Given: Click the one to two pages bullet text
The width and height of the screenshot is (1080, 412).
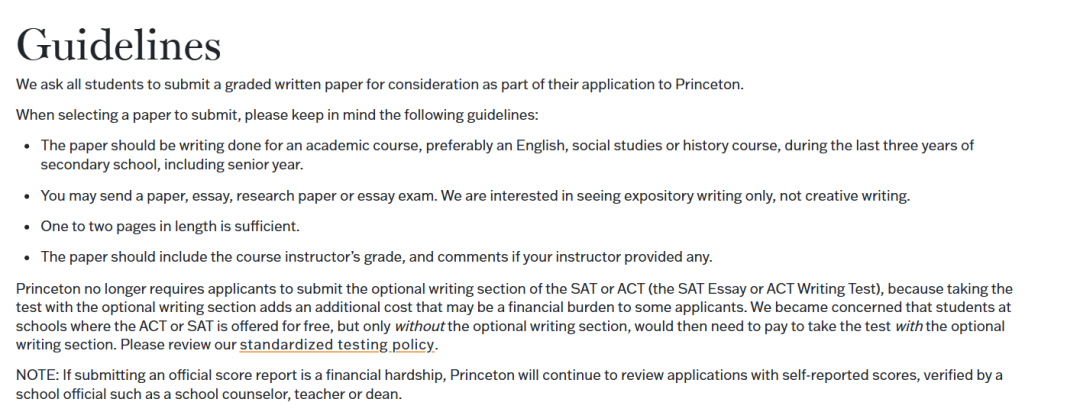Looking at the screenshot, I should 170,226.
